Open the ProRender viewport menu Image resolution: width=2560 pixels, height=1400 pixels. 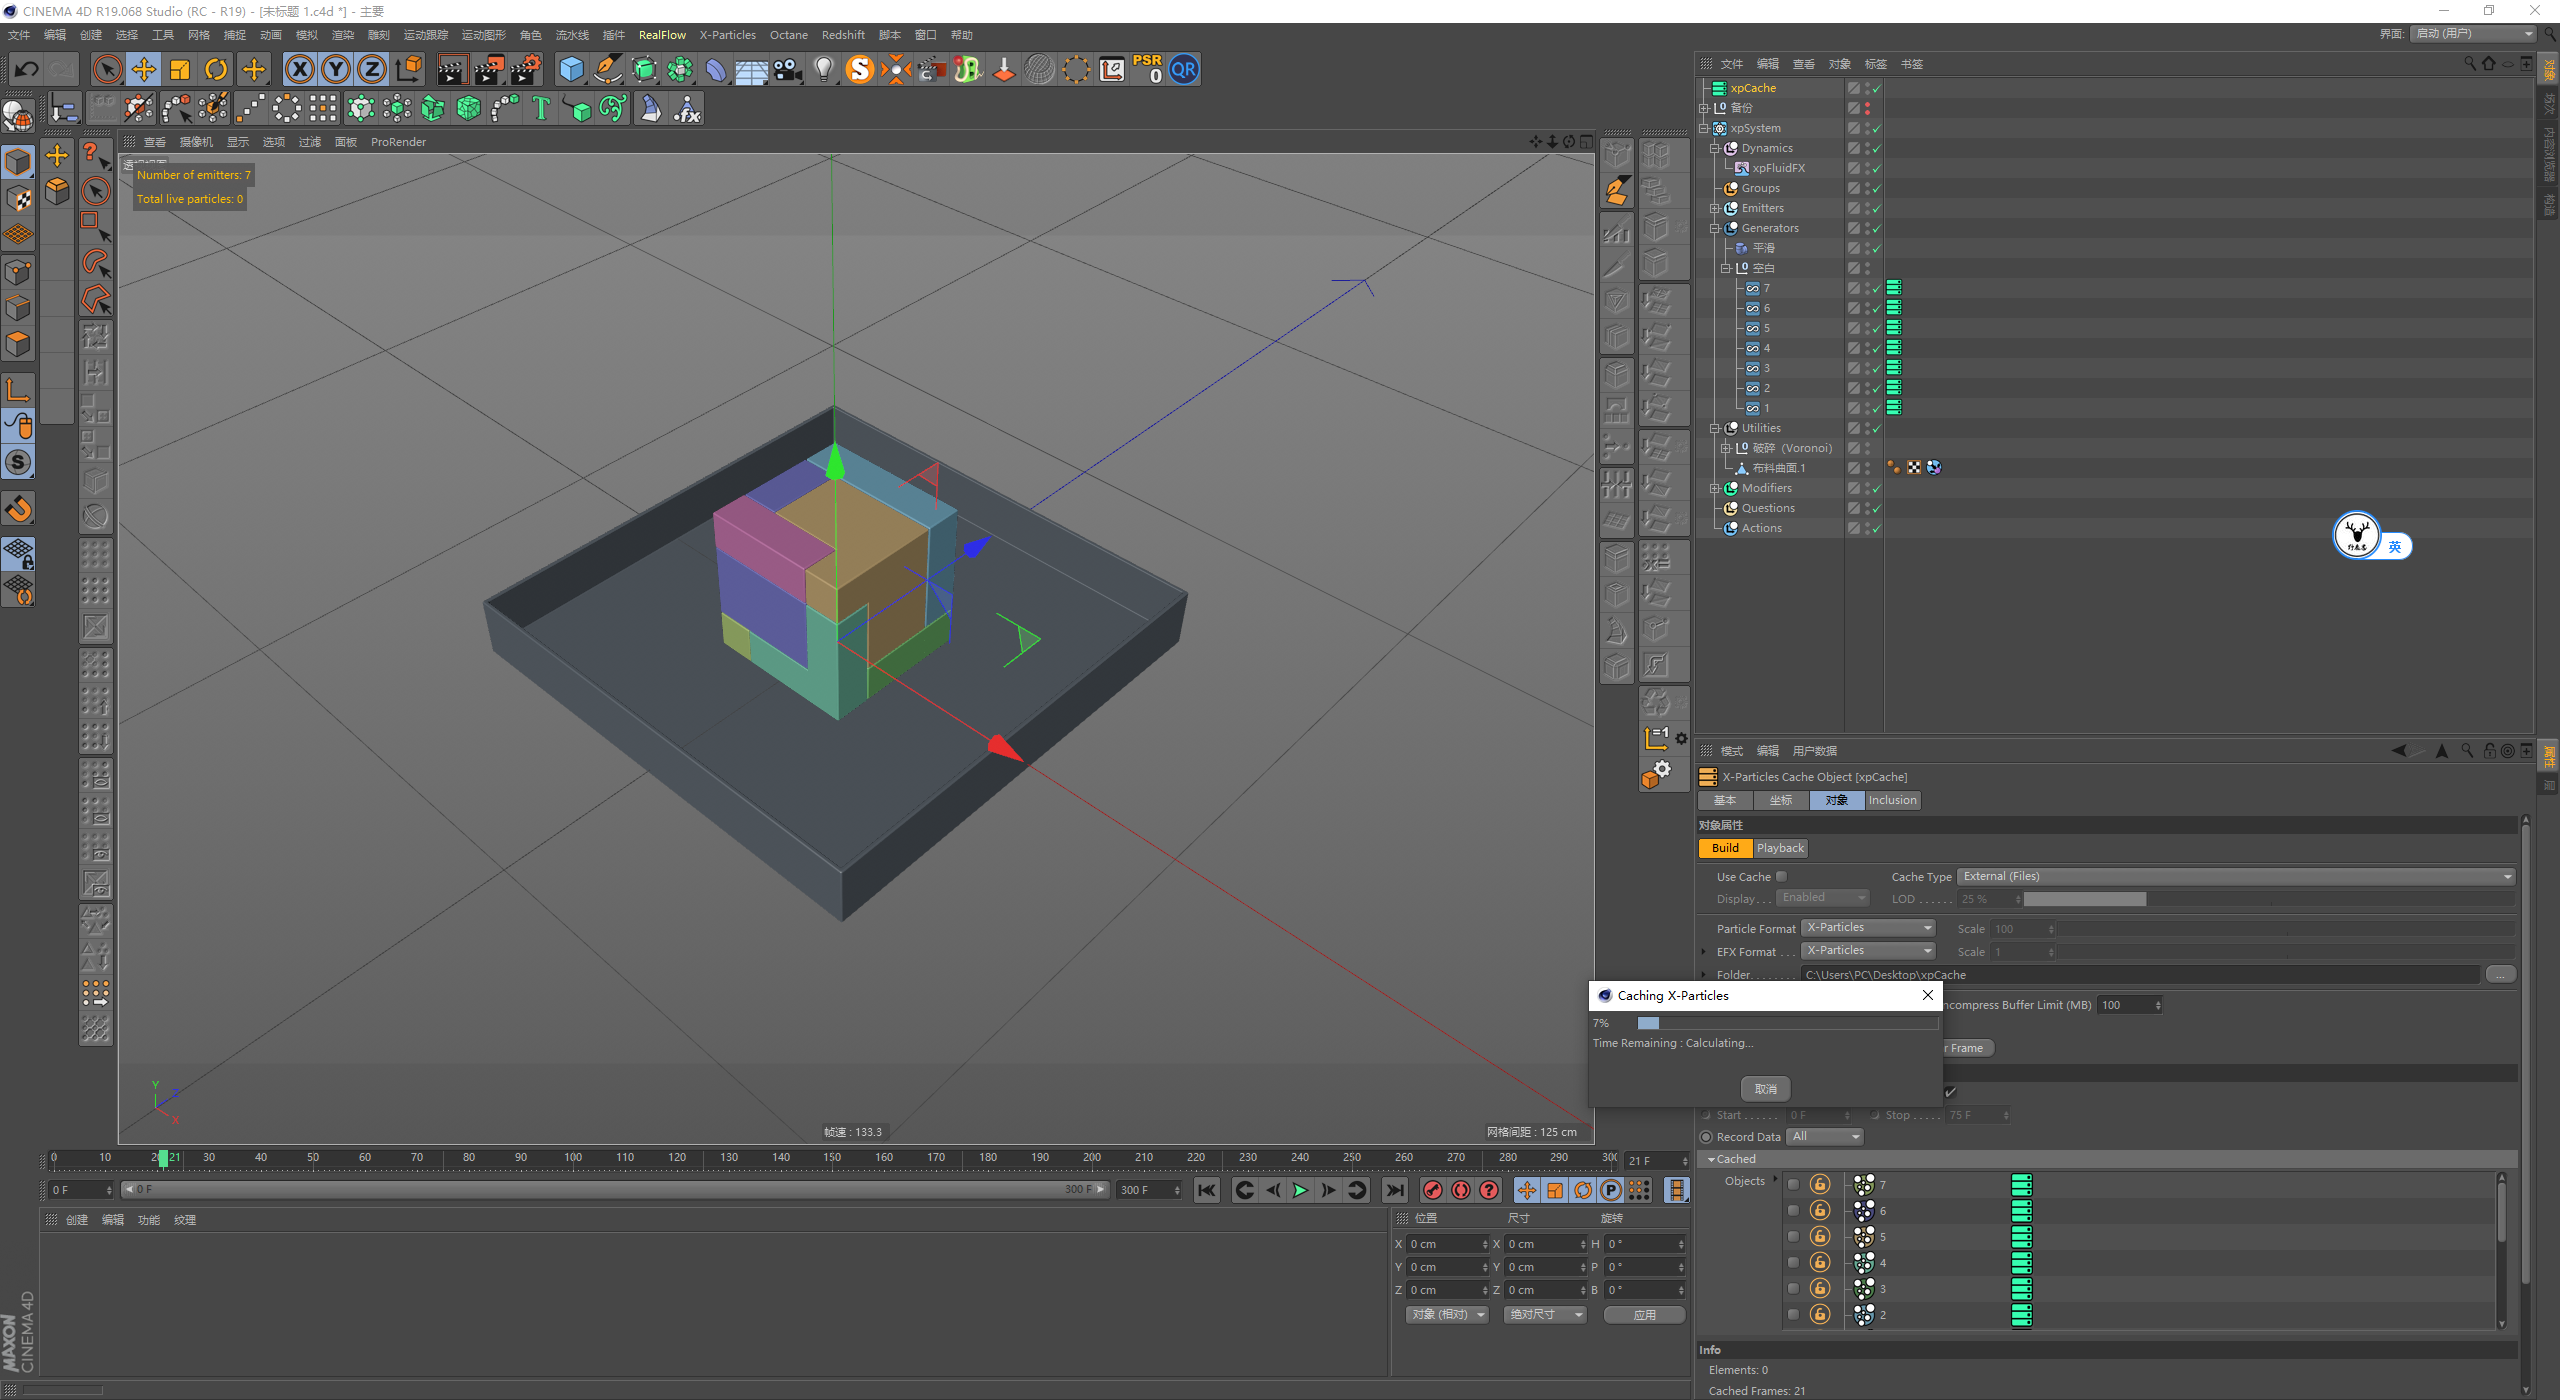pos(398,142)
